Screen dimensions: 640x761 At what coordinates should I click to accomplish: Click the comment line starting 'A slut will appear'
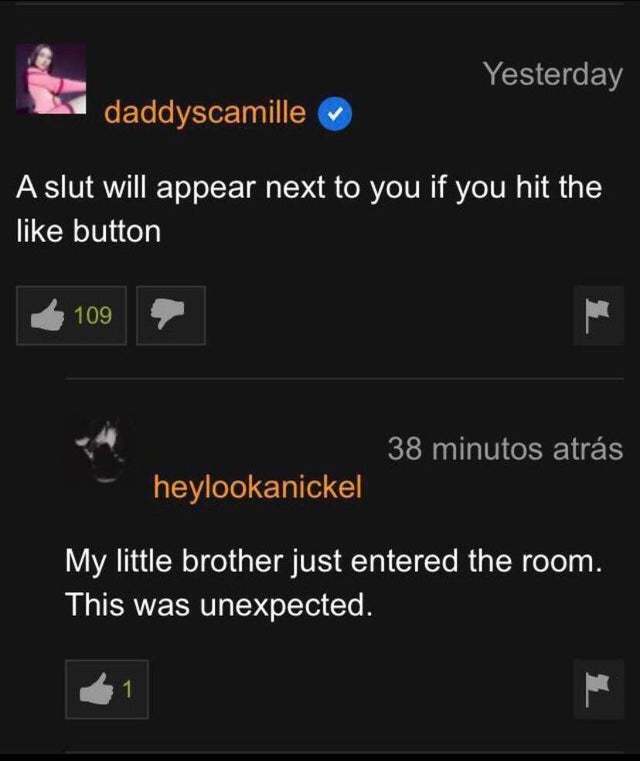tap(309, 188)
